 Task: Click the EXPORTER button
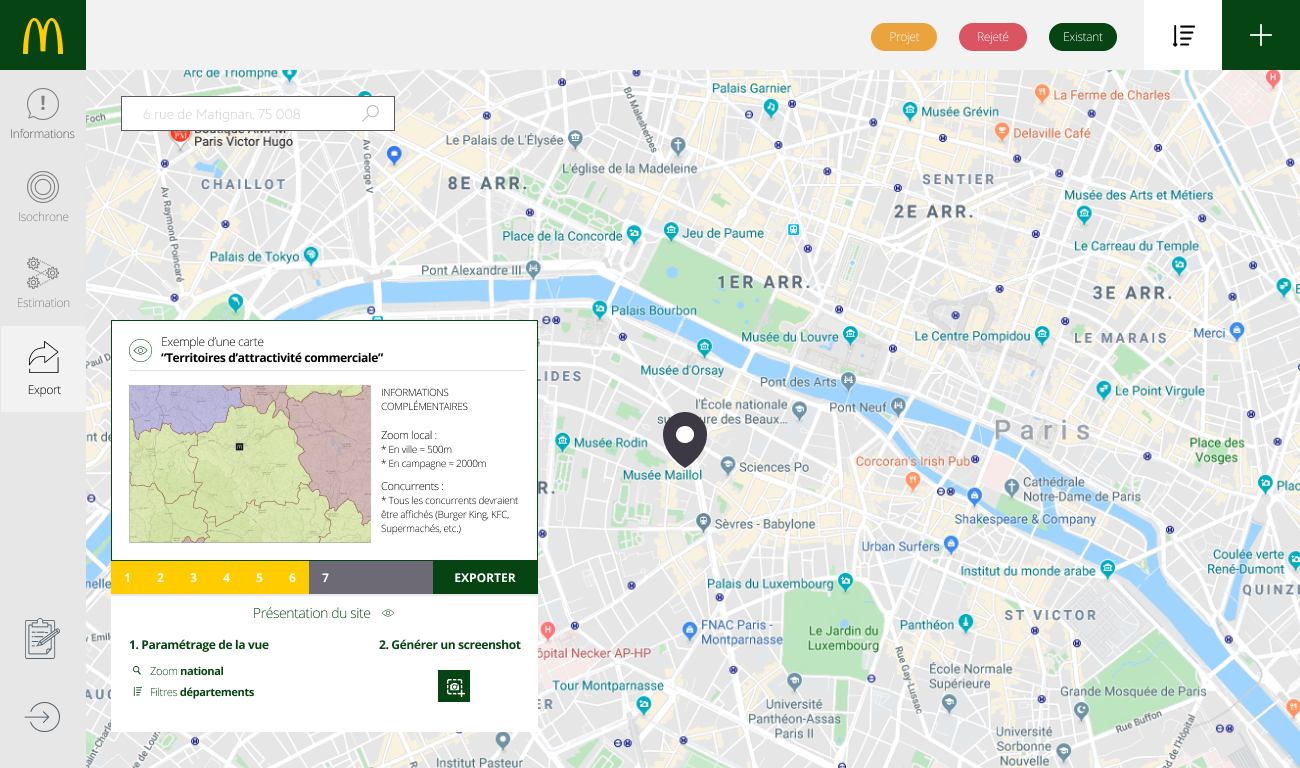click(485, 578)
